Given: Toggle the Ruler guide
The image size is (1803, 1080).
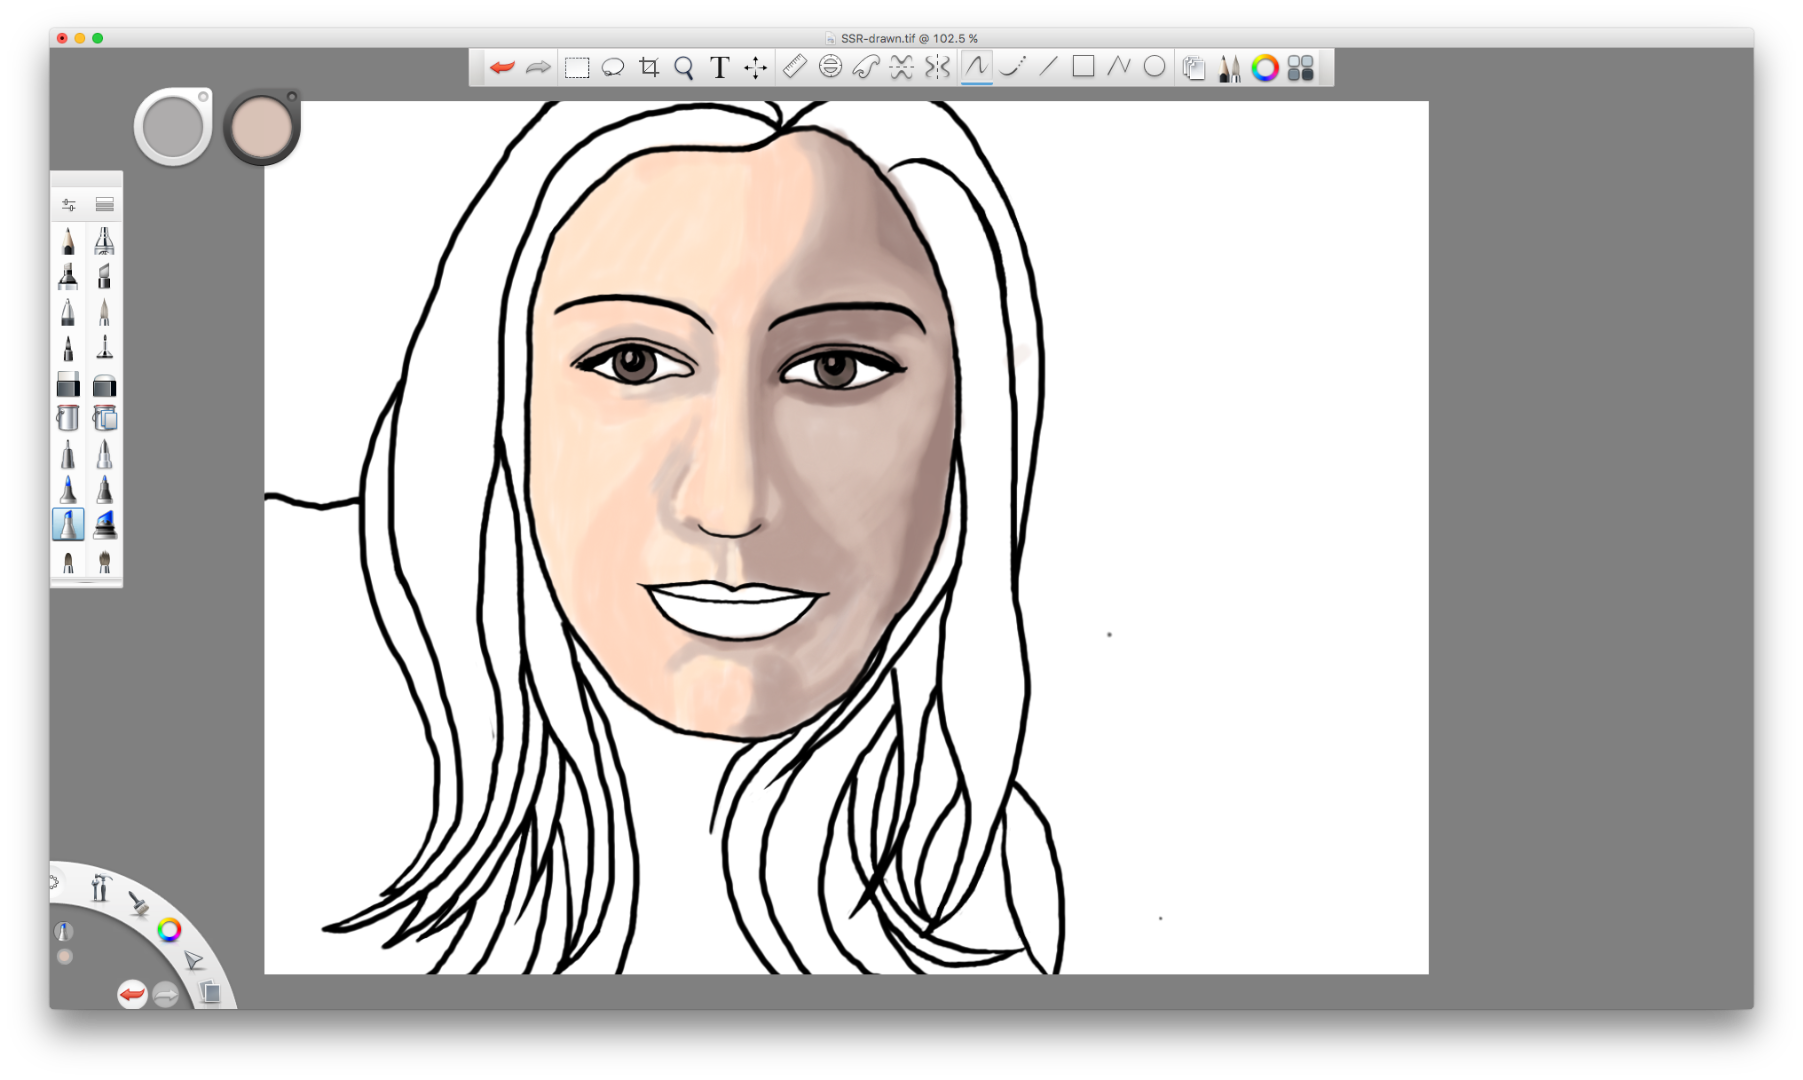Looking at the screenshot, I should 794,67.
